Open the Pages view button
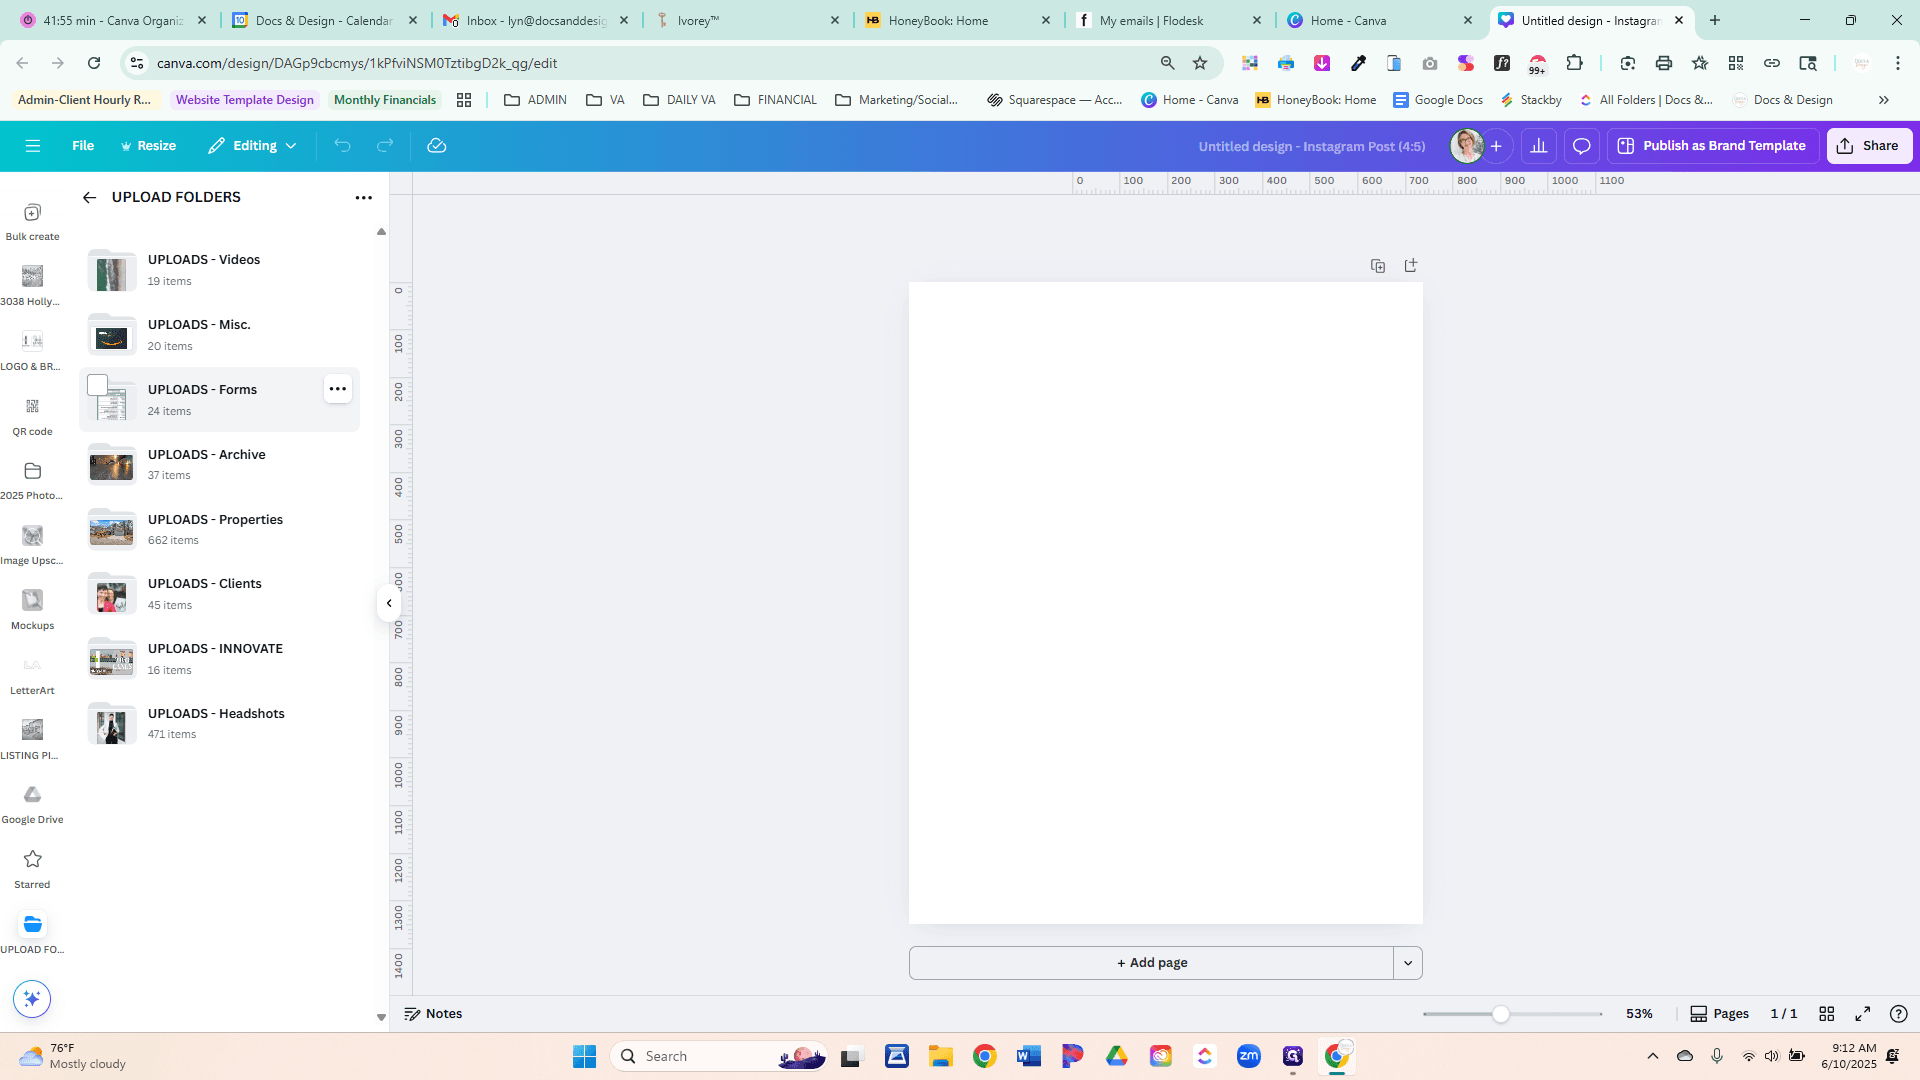This screenshot has width=1920, height=1080. tap(1719, 1014)
